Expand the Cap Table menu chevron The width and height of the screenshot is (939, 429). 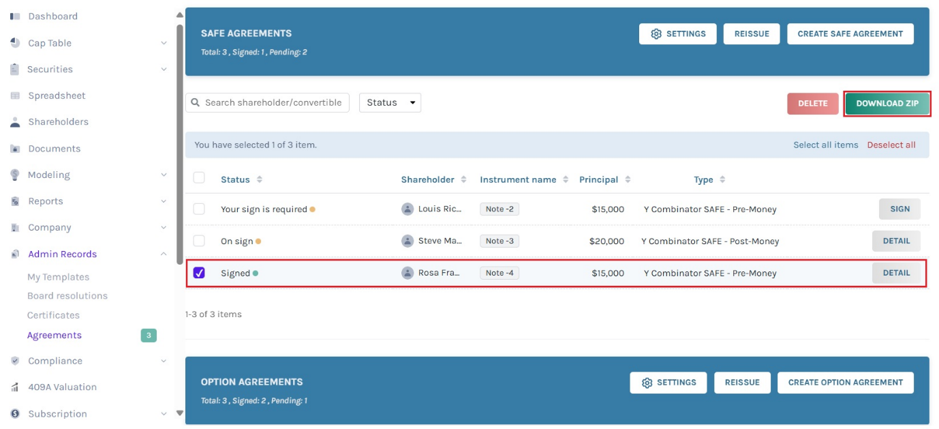163,43
